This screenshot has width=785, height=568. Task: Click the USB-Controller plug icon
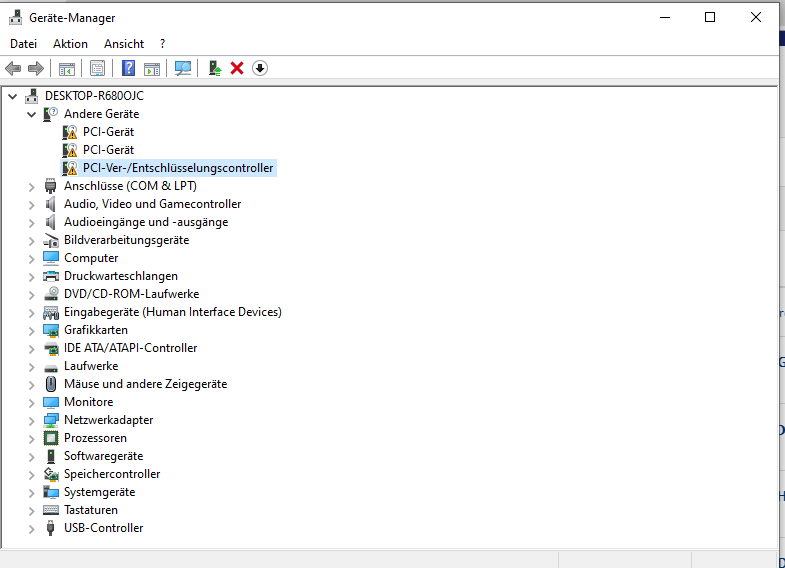point(50,528)
